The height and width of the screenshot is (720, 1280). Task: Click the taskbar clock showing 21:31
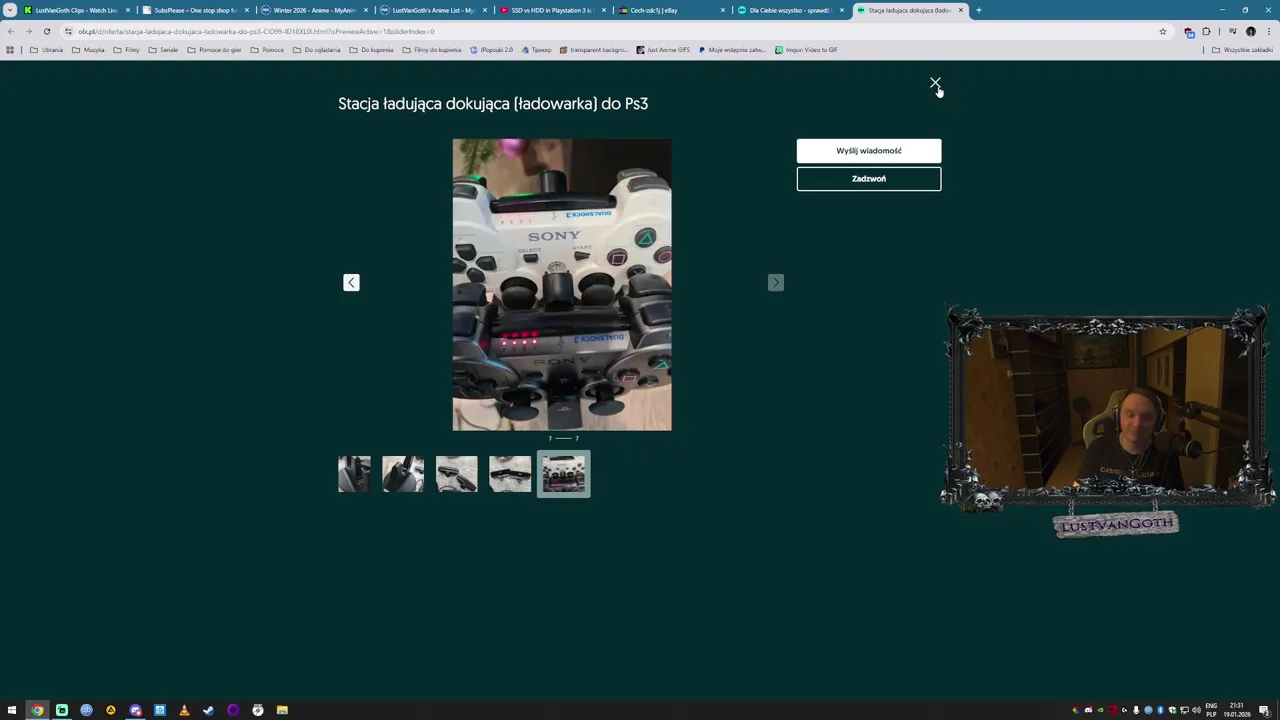pos(1237,710)
